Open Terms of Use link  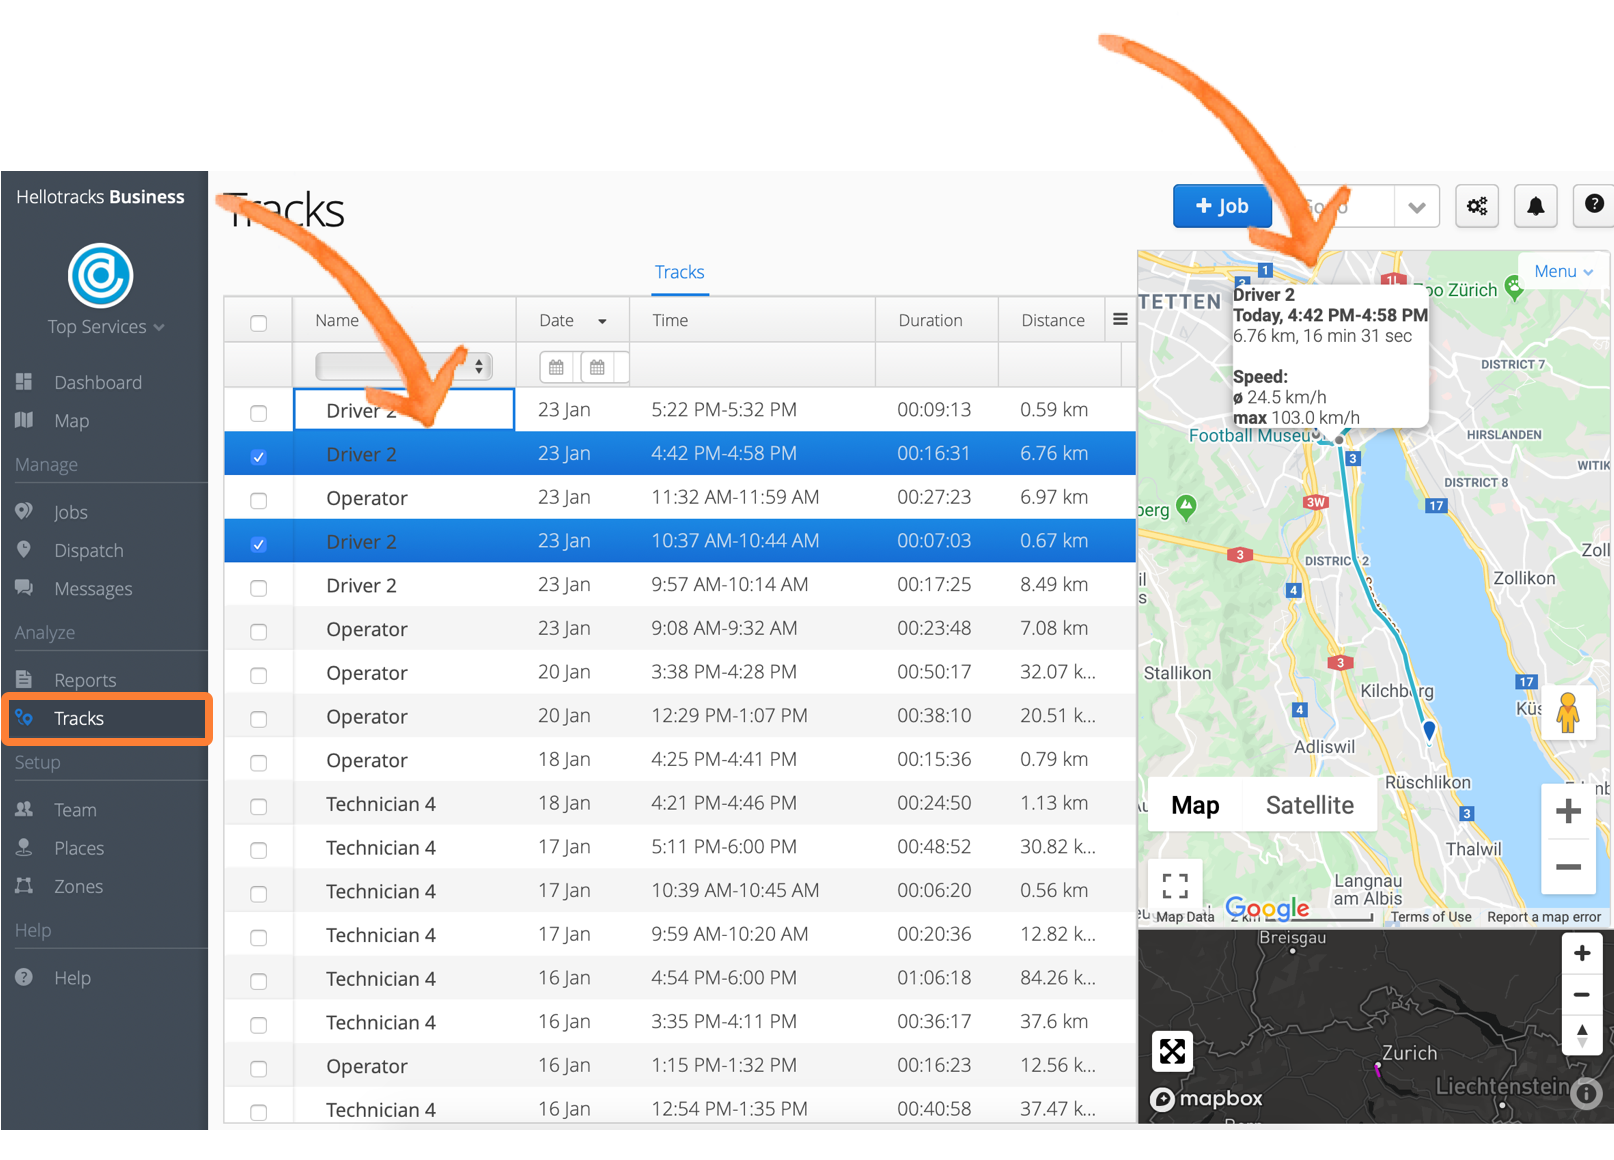click(x=1431, y=917)
